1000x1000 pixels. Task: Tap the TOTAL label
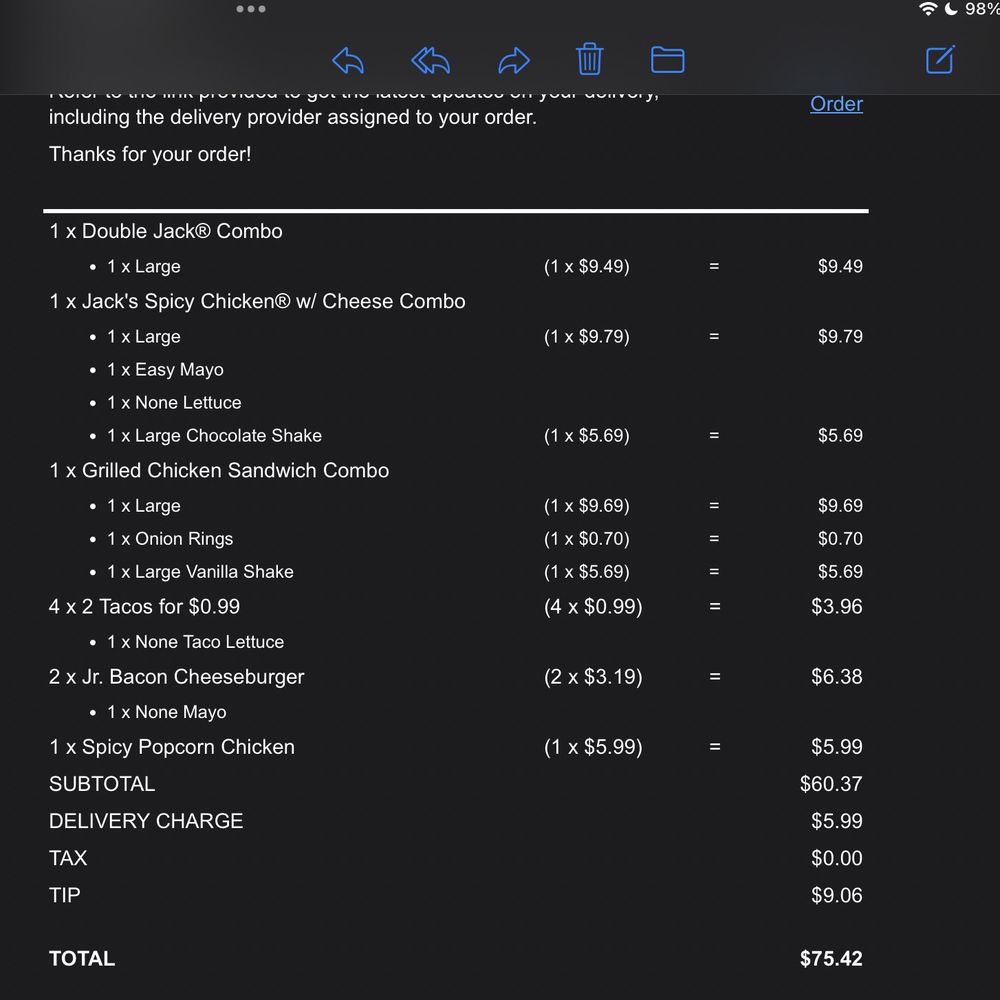(82, 959)
